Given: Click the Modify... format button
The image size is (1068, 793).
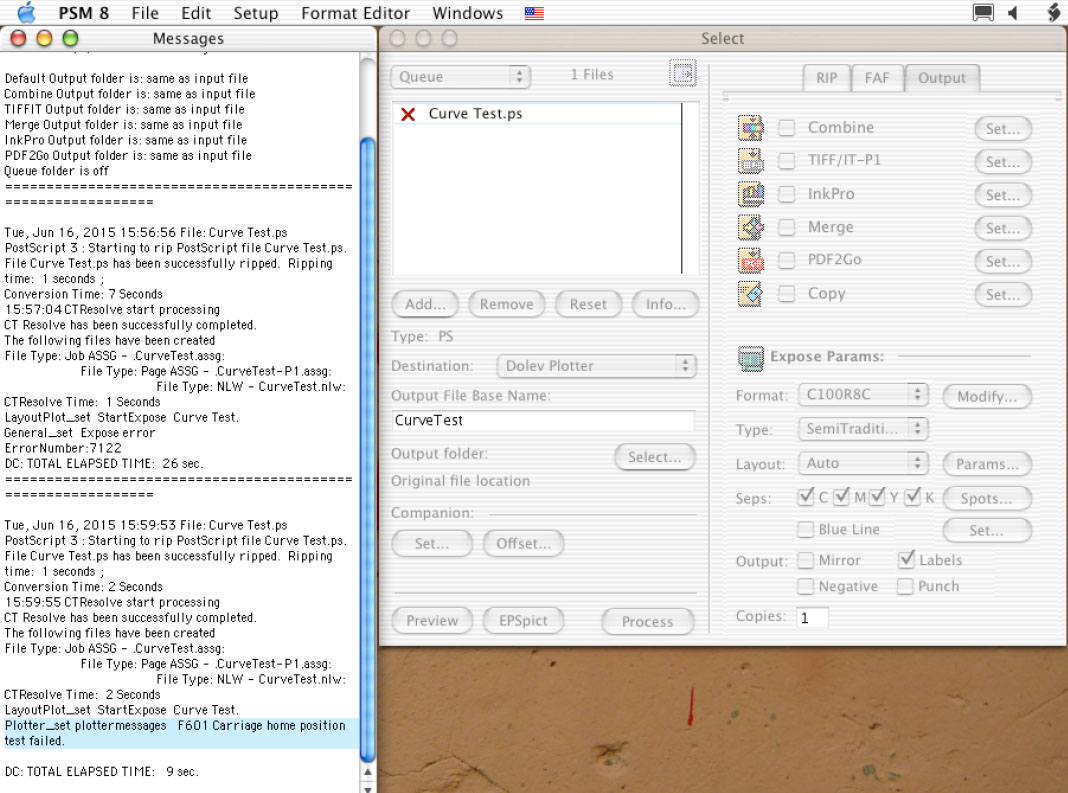Looking at the screenshot, I should (987, 396).
